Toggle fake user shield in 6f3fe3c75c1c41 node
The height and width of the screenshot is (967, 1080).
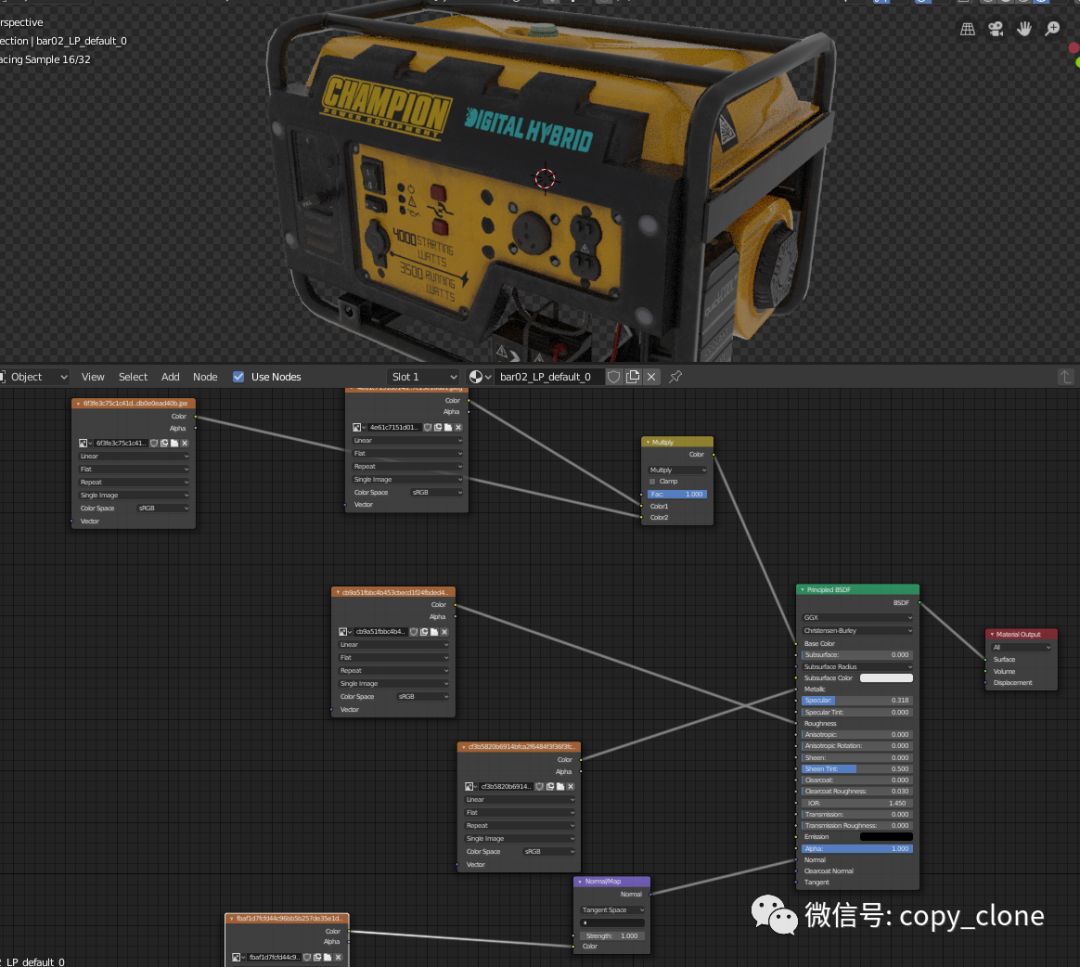click(x=154, y=443)
